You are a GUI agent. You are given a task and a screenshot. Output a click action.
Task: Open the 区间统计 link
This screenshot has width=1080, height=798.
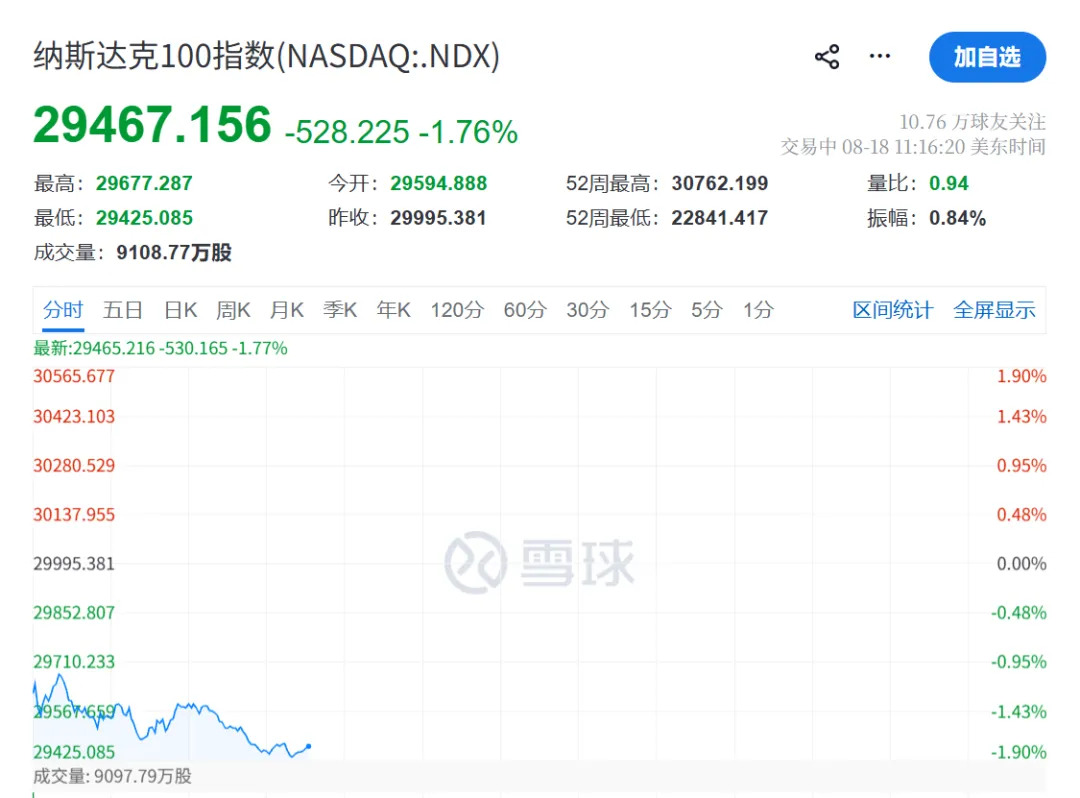tap(893, 310)
